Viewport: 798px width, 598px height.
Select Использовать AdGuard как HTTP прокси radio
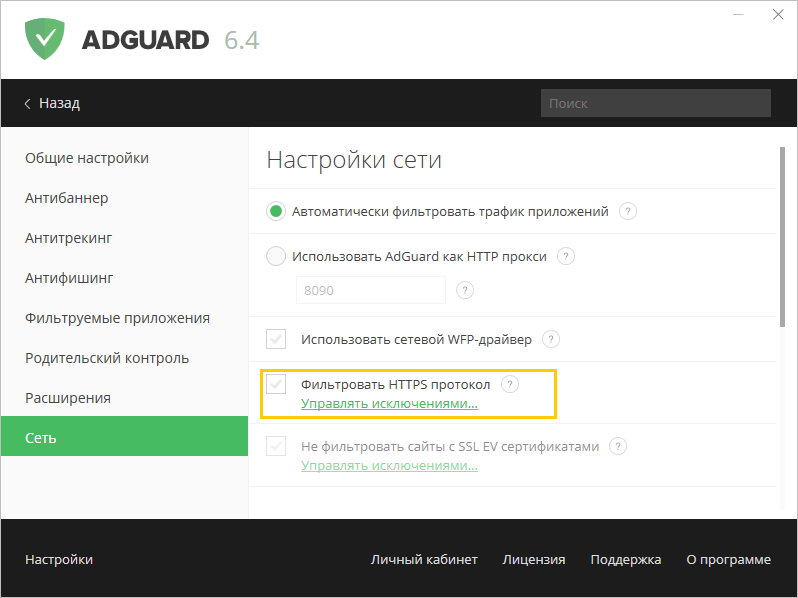point(276,256)
